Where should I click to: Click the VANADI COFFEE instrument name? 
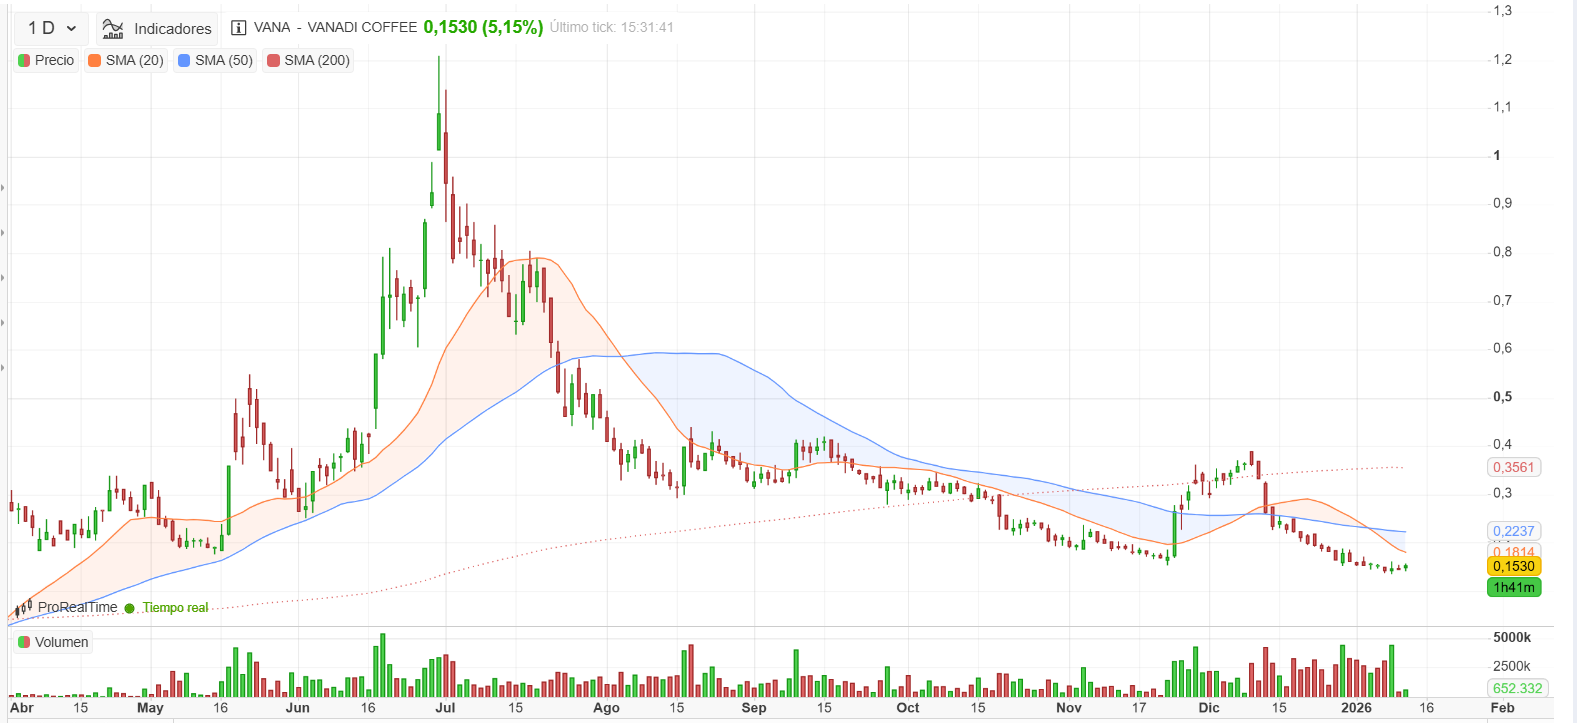pos(362,27)
